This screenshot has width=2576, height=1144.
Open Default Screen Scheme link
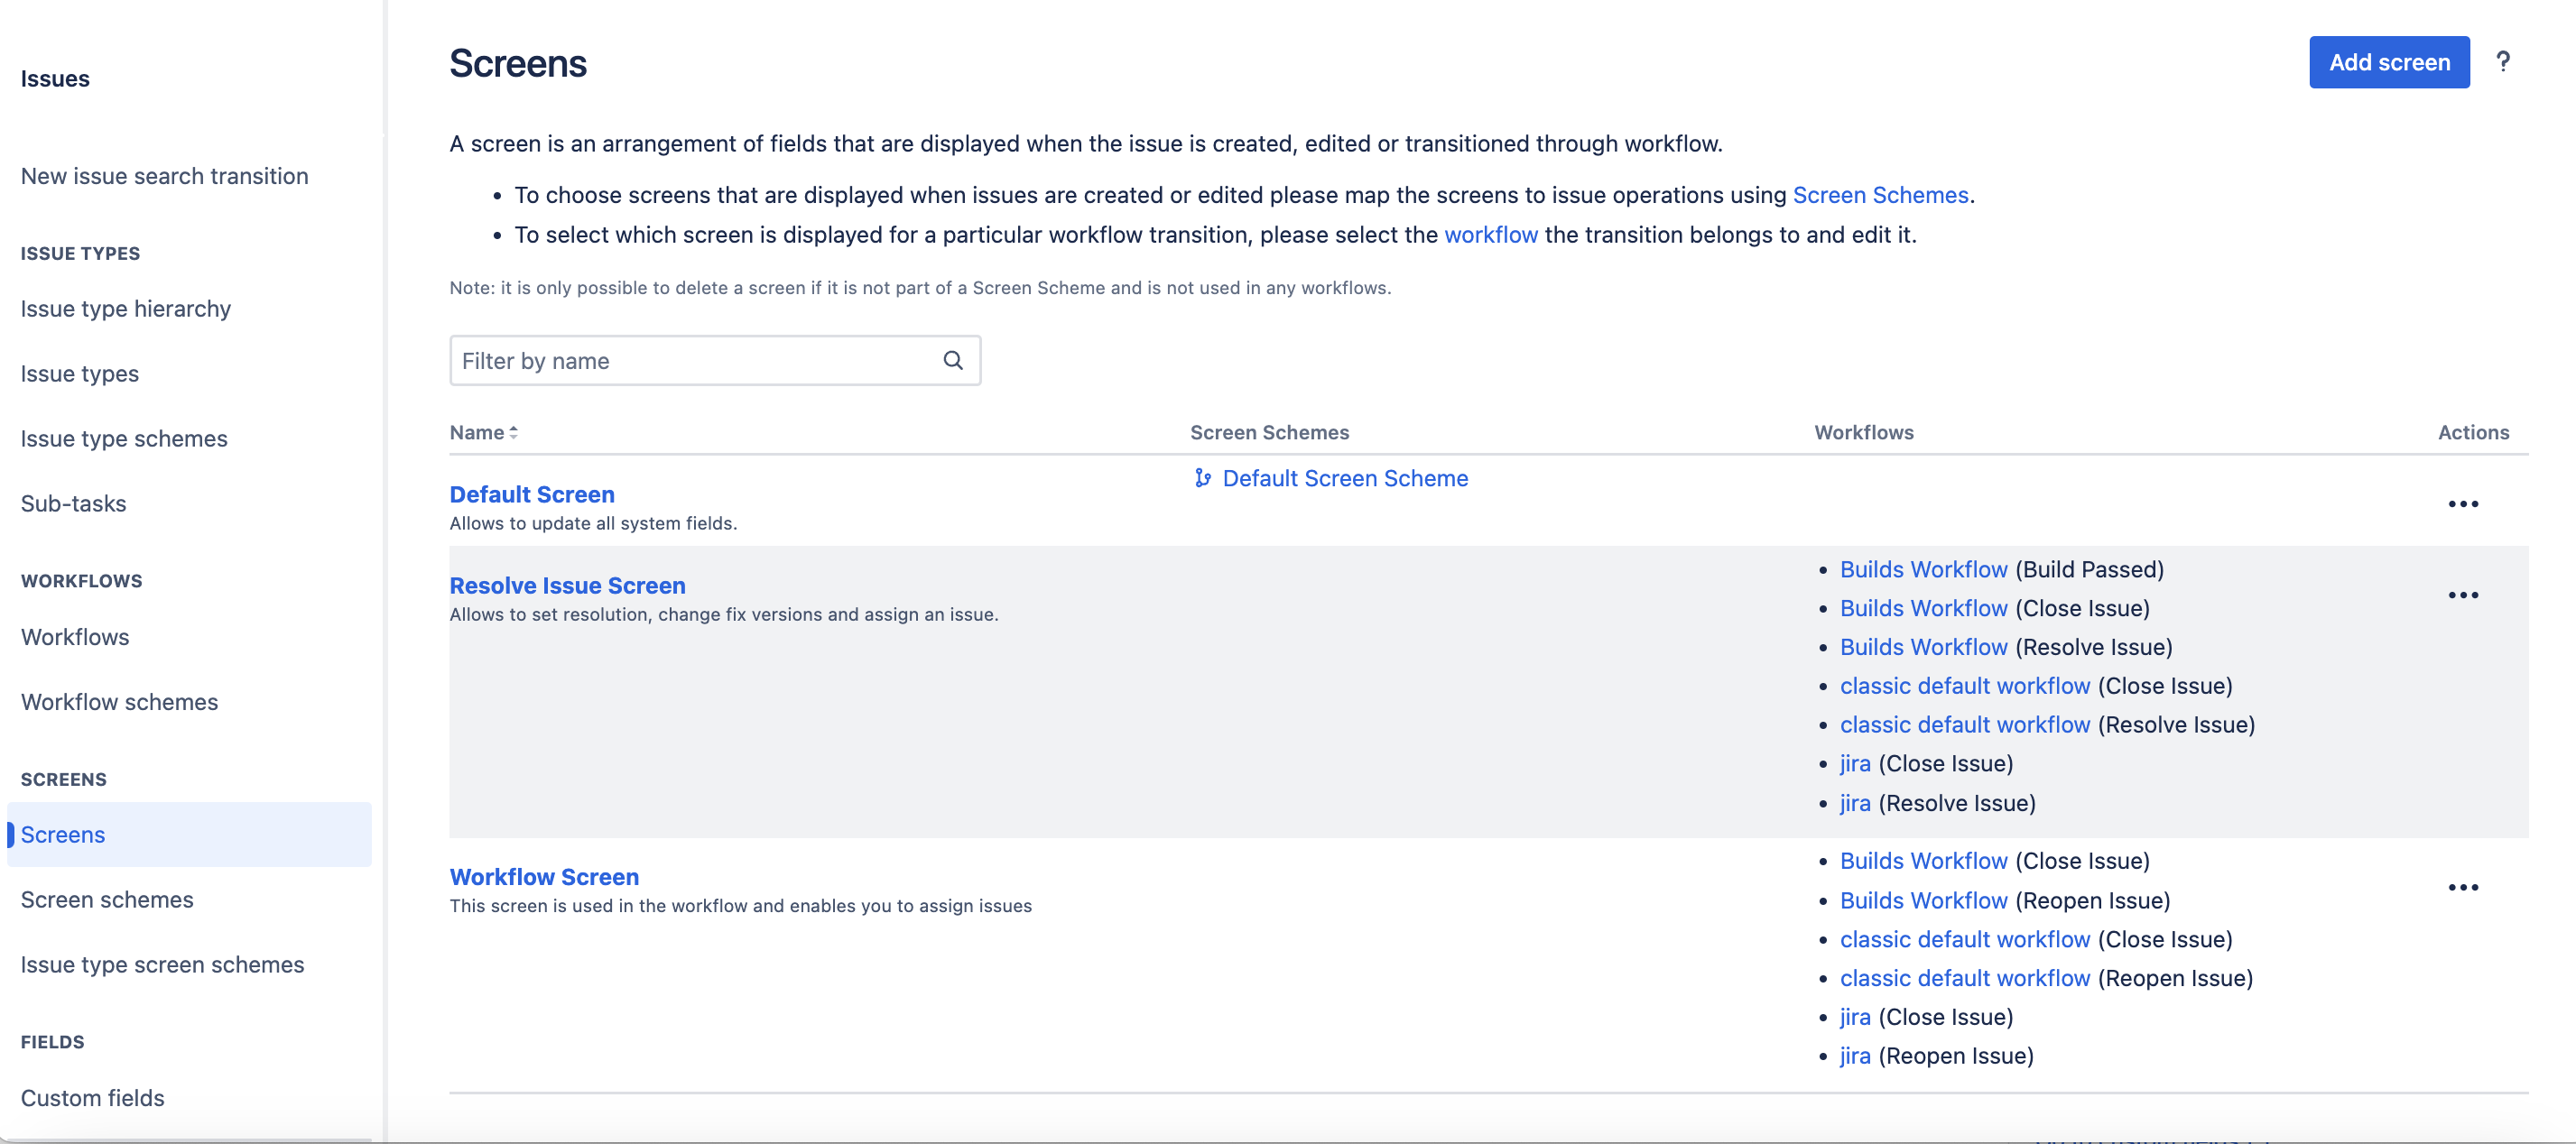point(1345,478)
